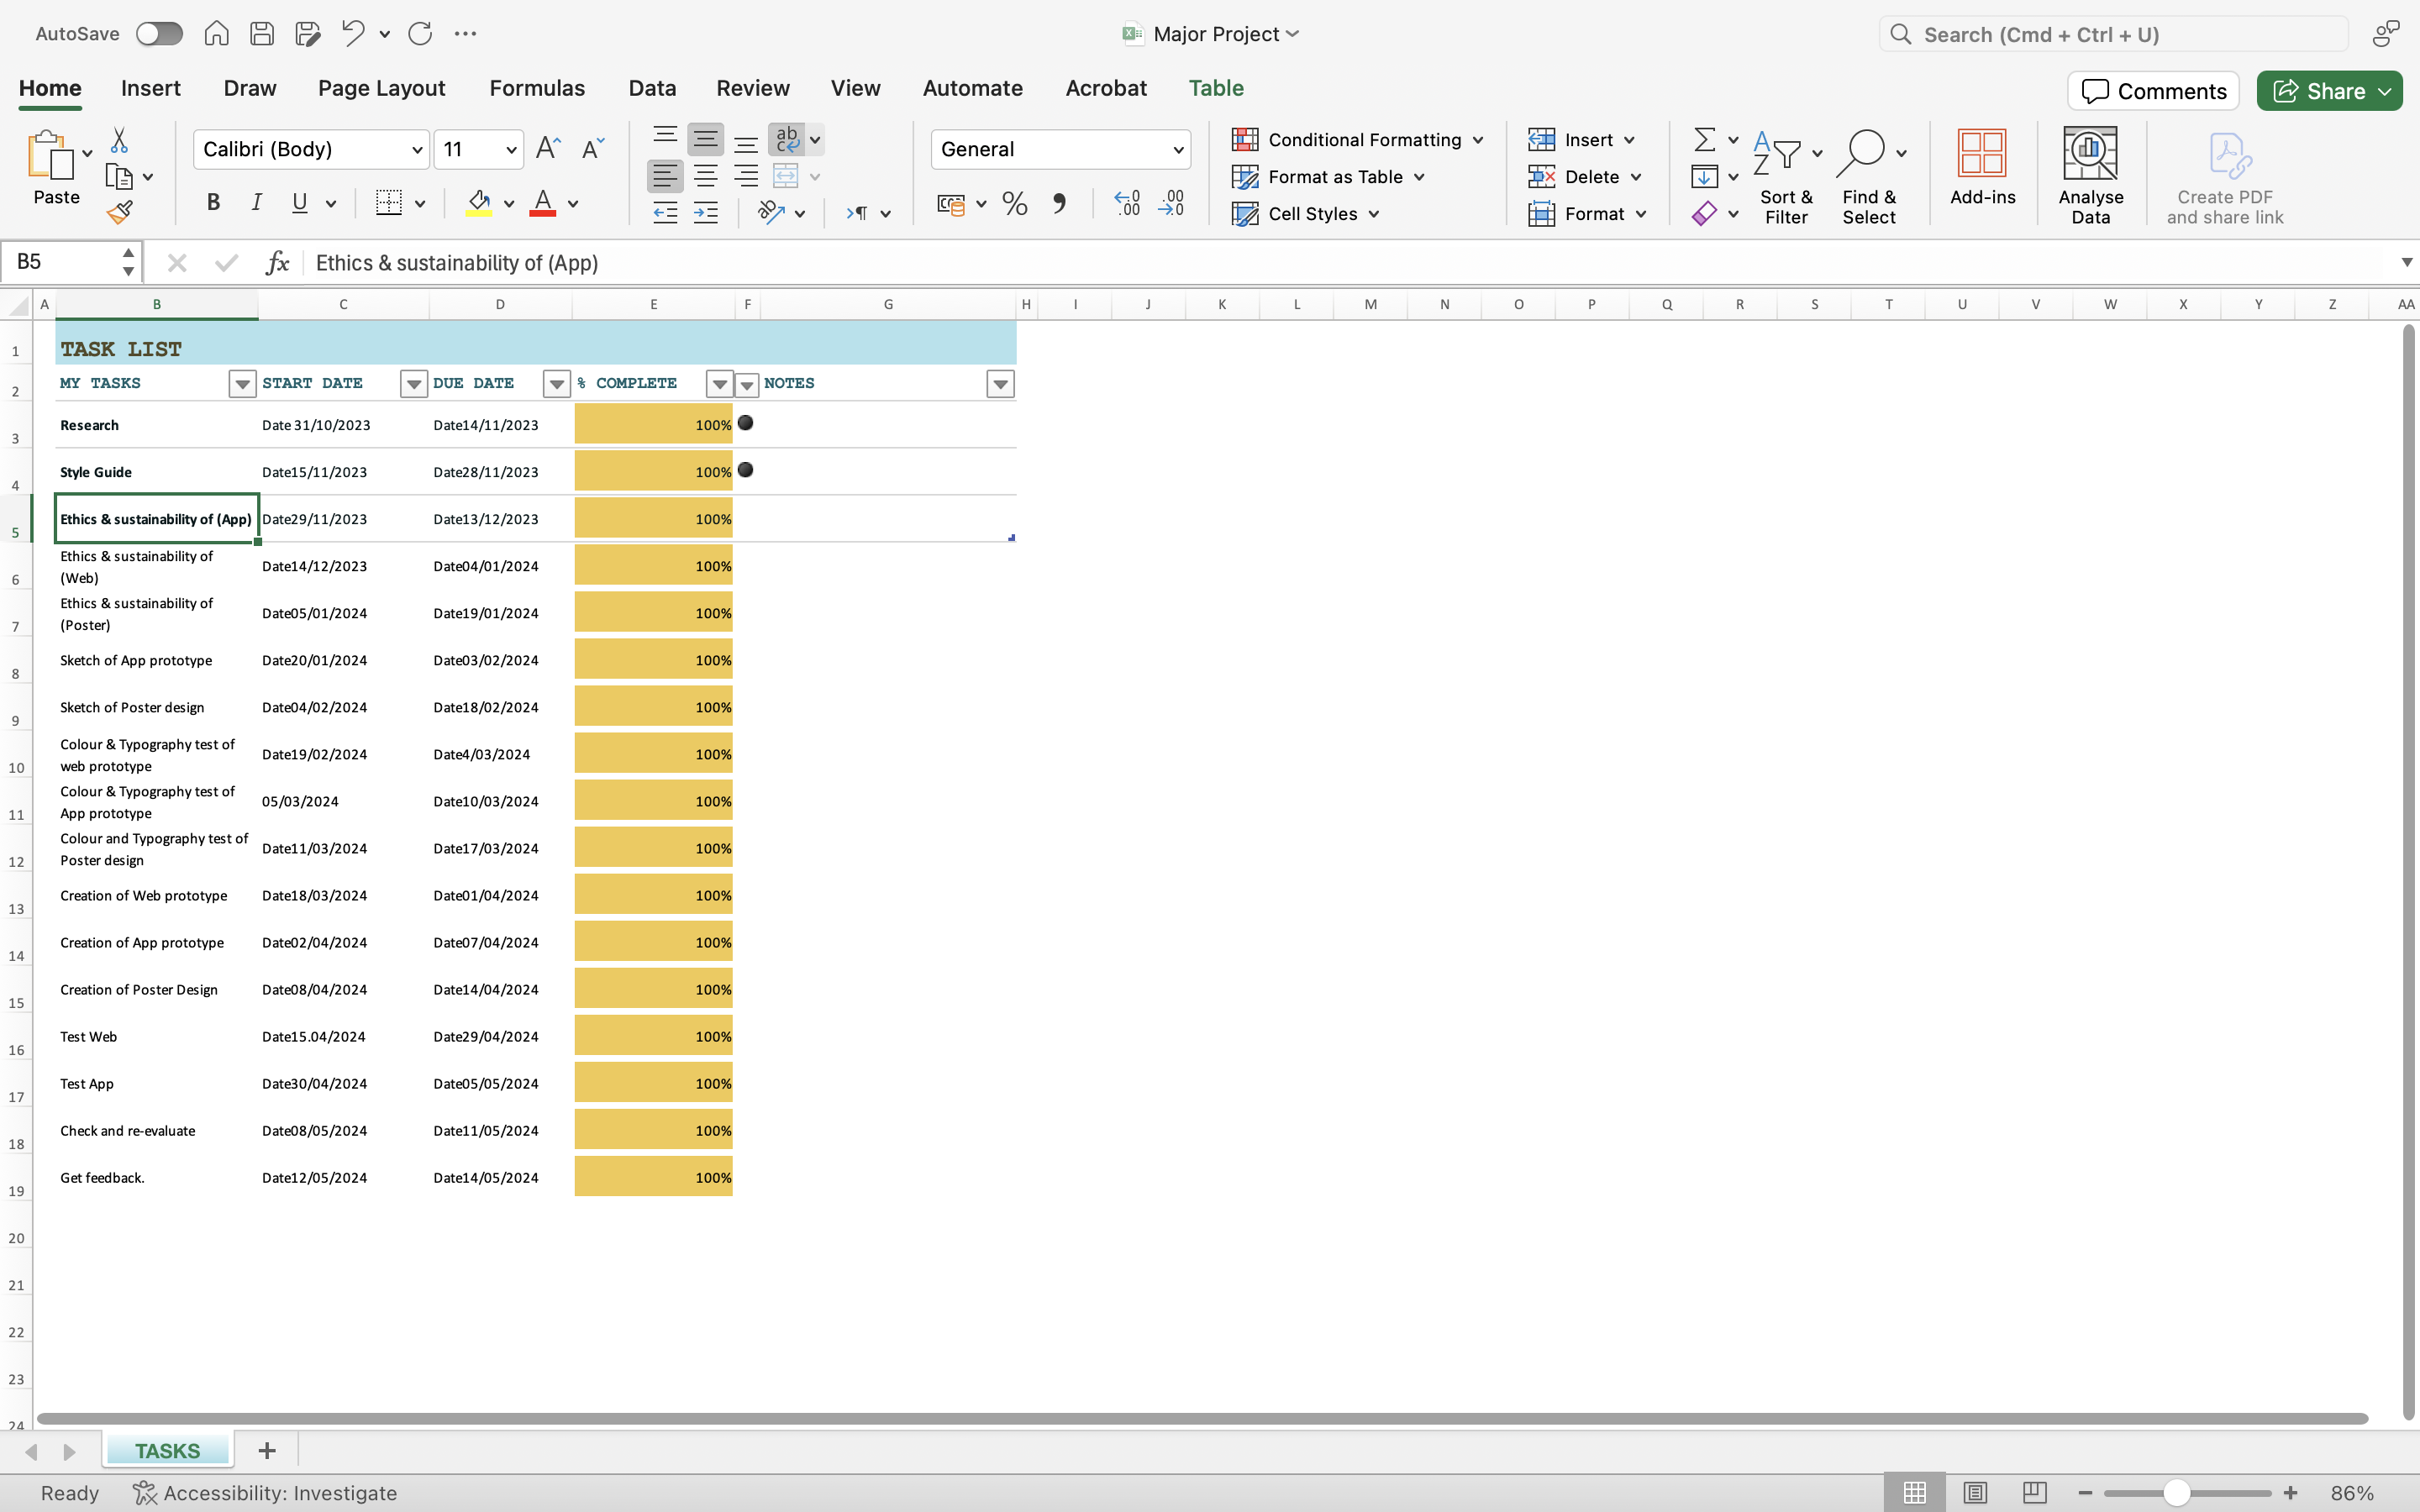Open Find & Select
2420x1512 pixels.
pyautogui.click(x=1868, y=177)
